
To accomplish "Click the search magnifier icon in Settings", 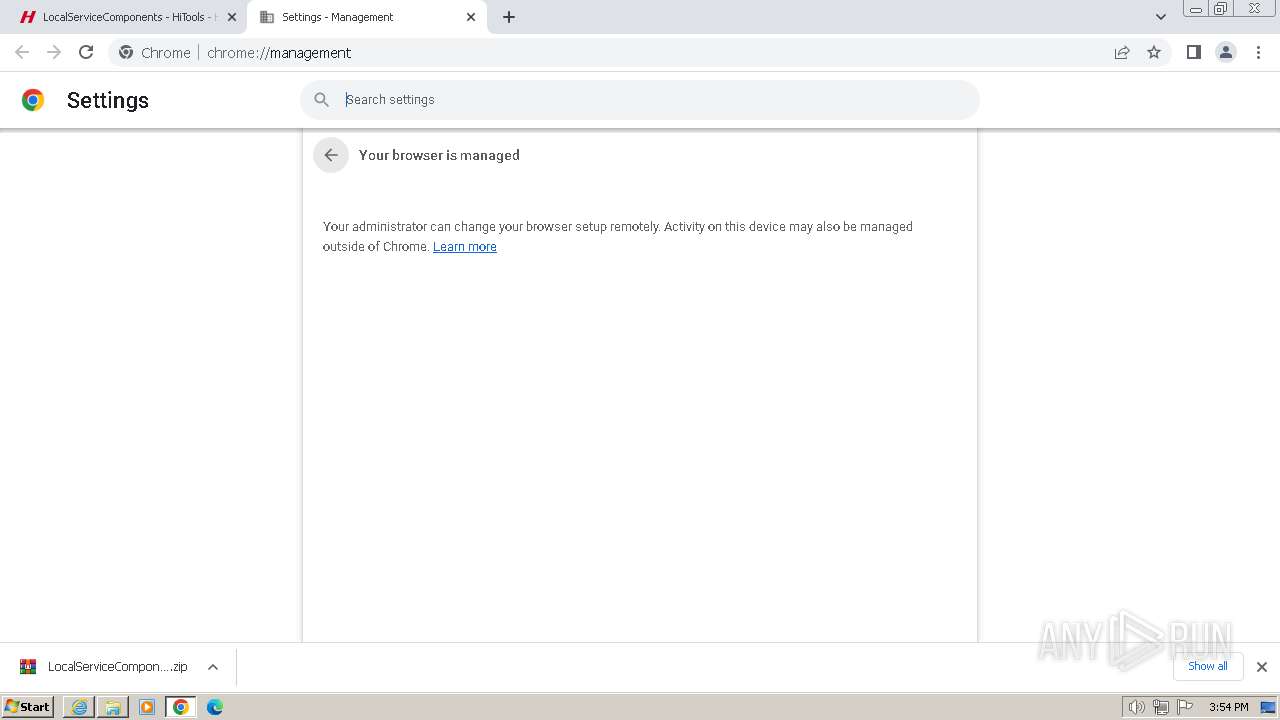I will (x=321, y=100).
